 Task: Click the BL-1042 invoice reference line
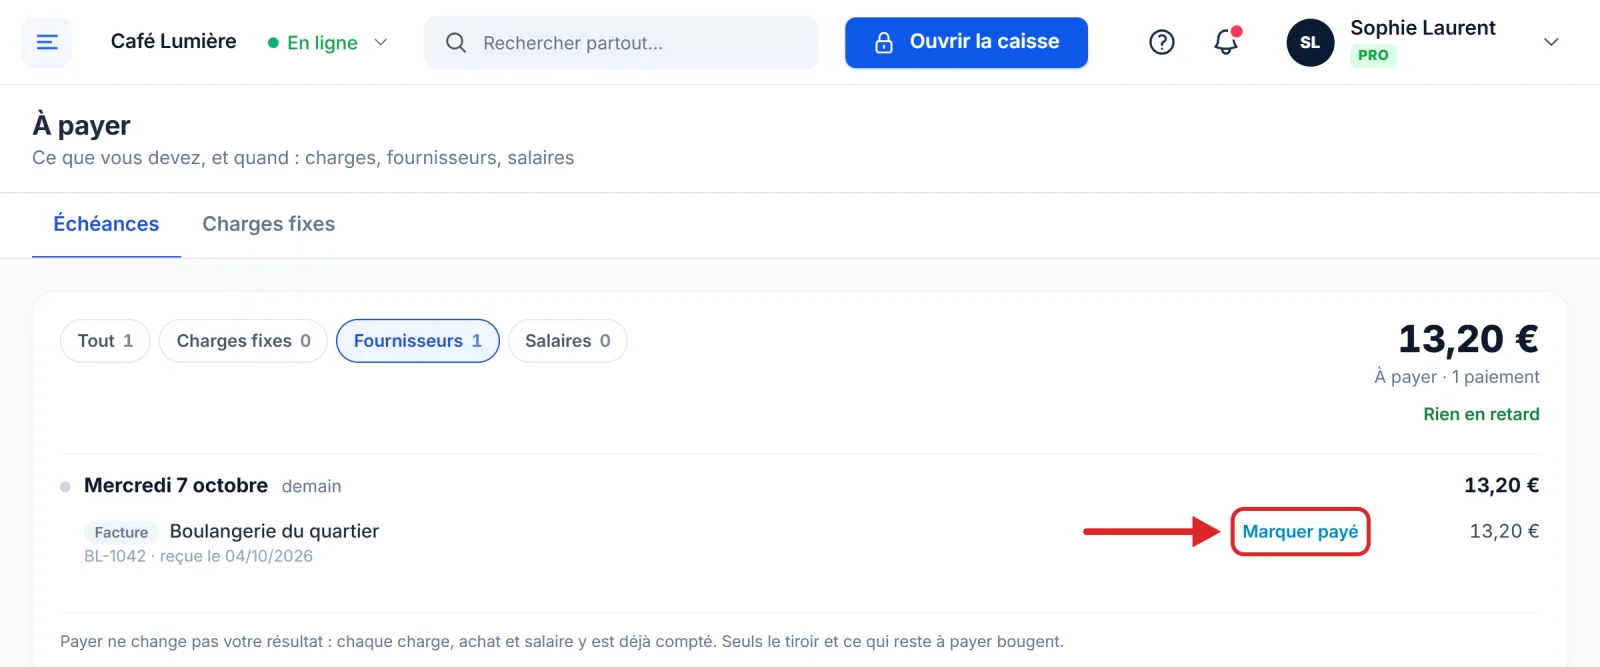(x=198, y=556)
